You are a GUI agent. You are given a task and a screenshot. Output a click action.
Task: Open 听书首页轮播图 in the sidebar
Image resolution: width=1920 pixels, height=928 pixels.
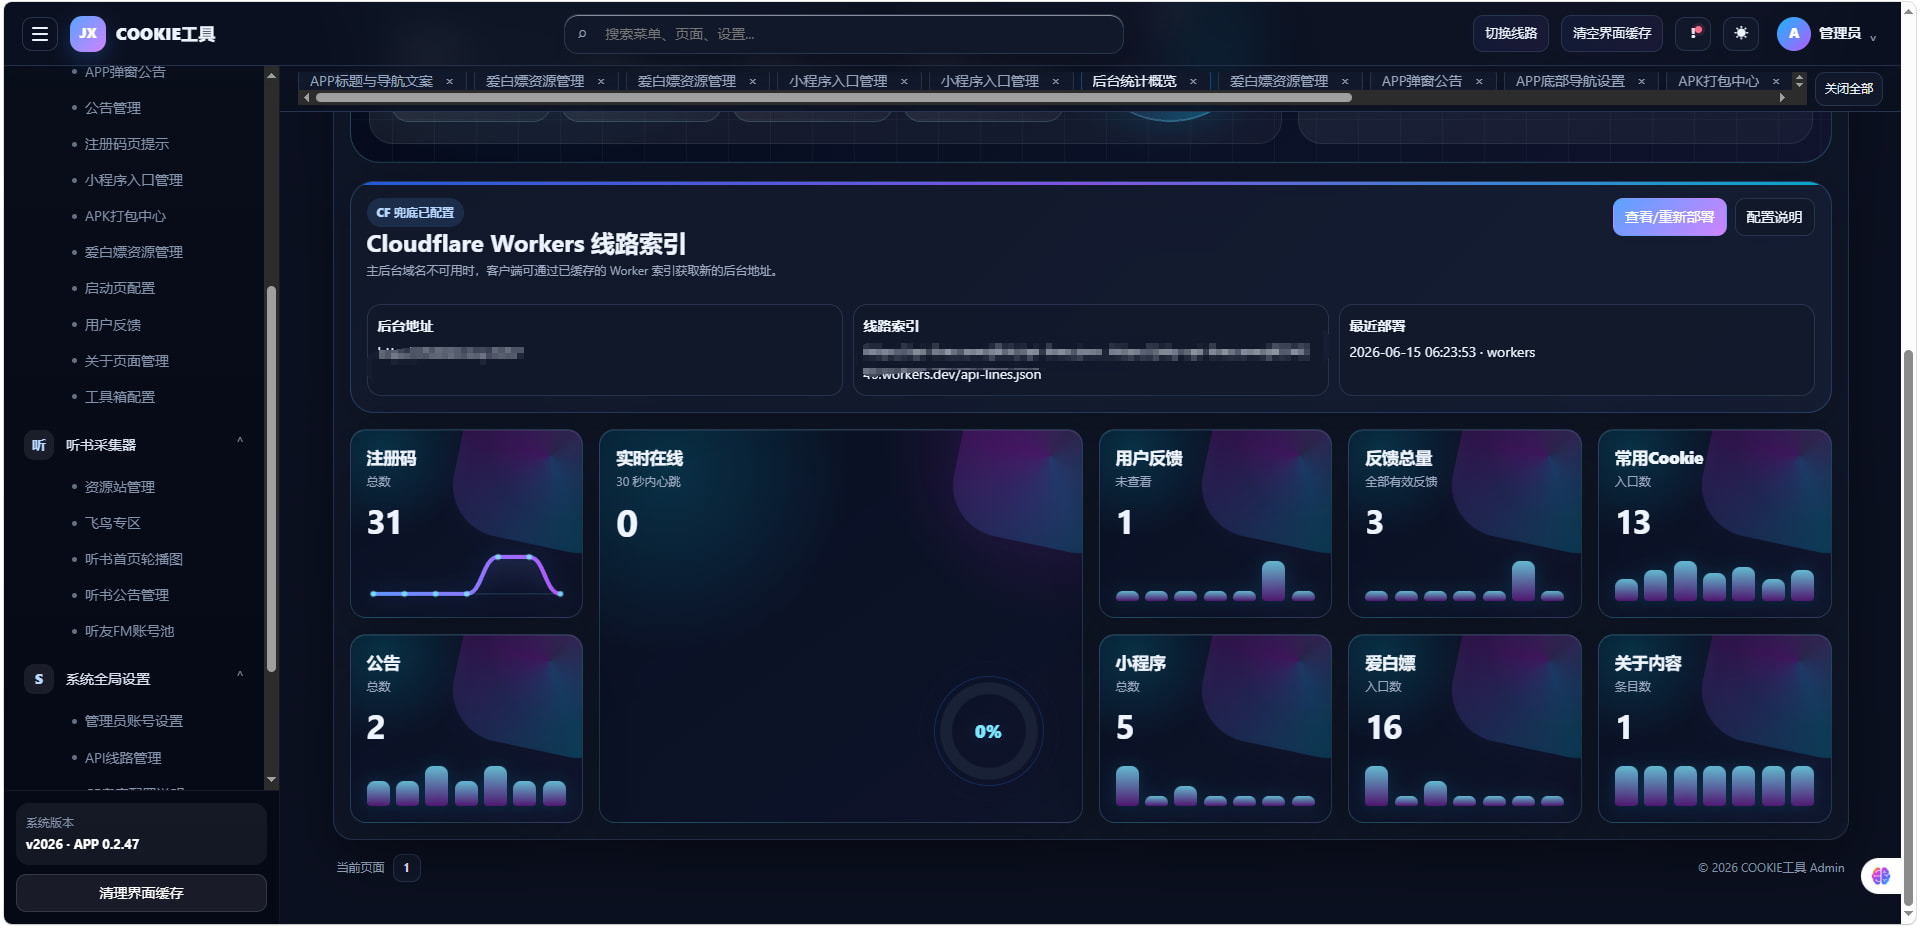pos(134,559)
